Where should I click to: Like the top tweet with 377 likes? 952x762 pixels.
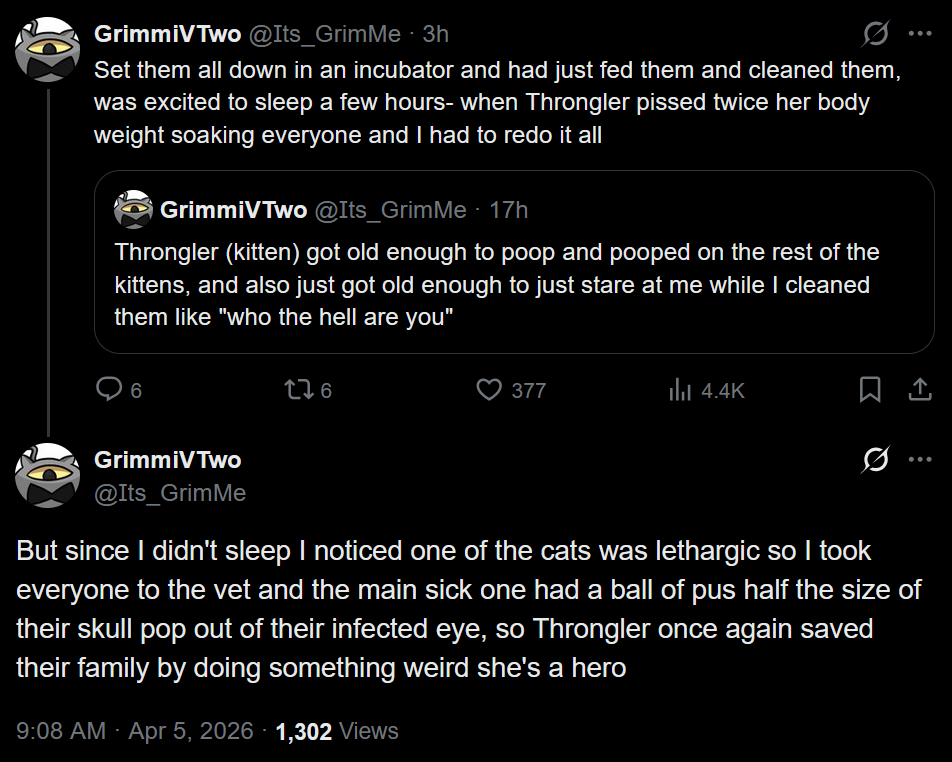tap(511, 390)
